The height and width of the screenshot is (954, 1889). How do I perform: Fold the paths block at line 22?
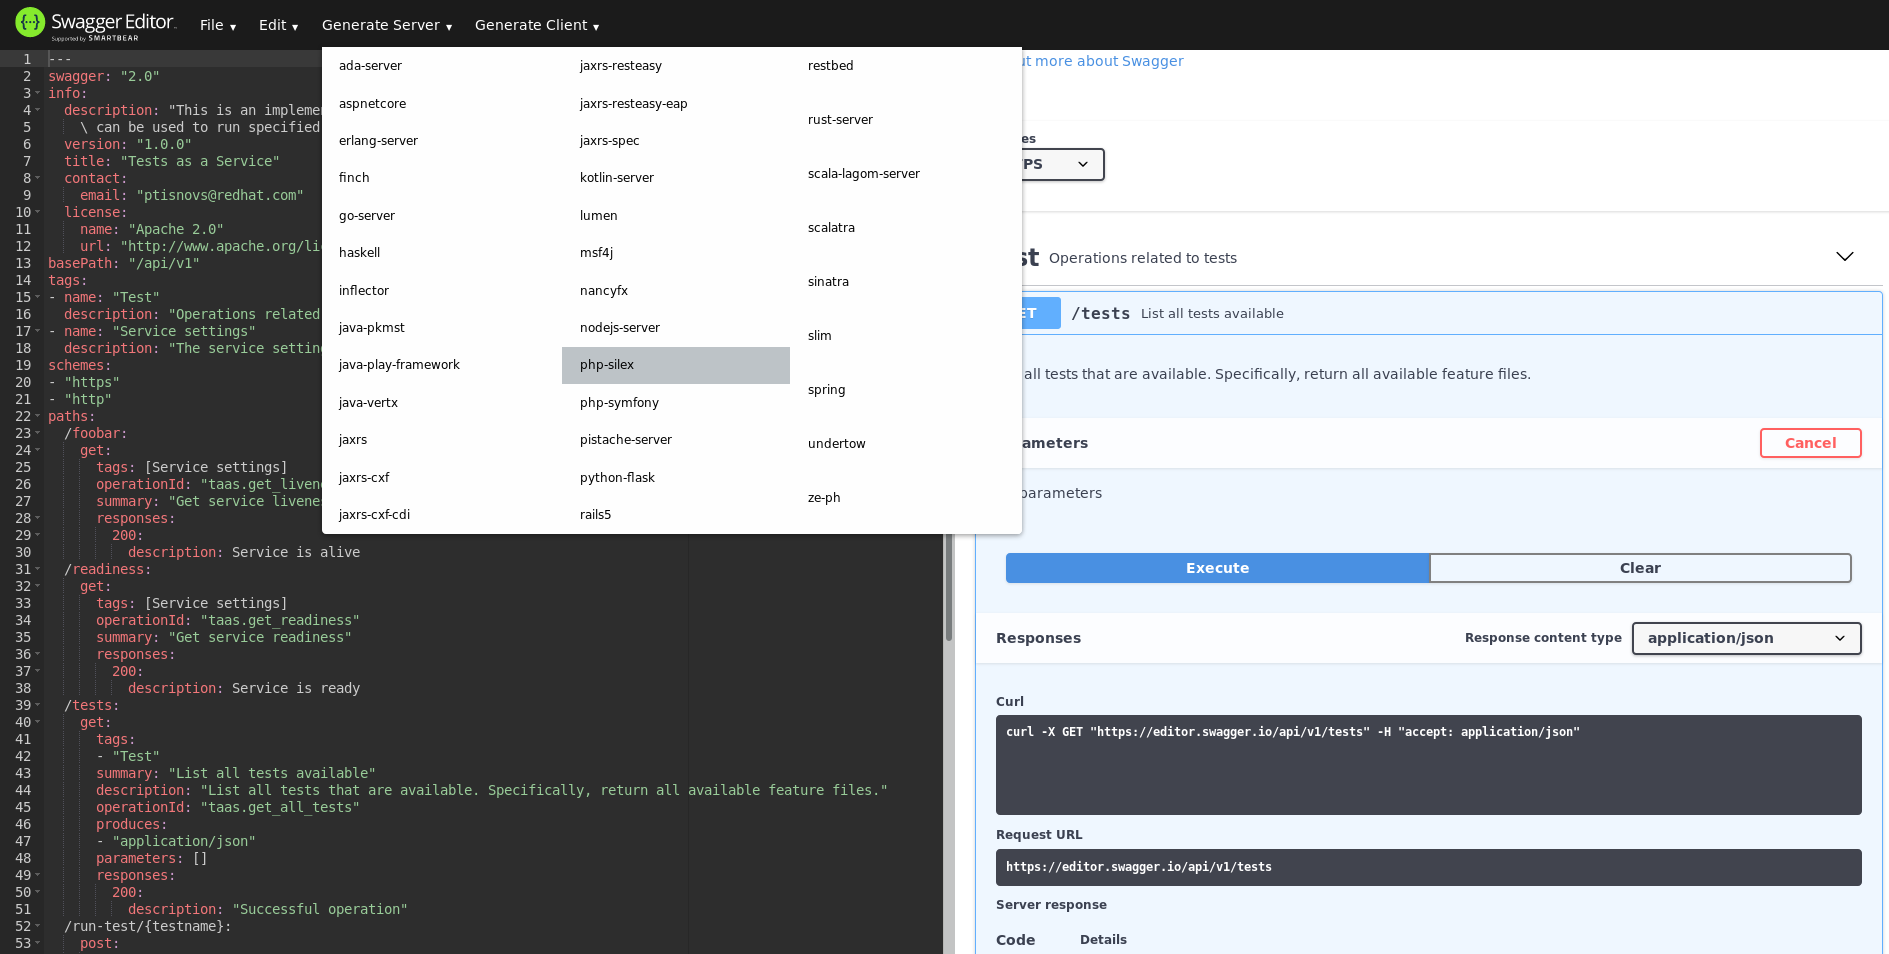coord(38,416)
